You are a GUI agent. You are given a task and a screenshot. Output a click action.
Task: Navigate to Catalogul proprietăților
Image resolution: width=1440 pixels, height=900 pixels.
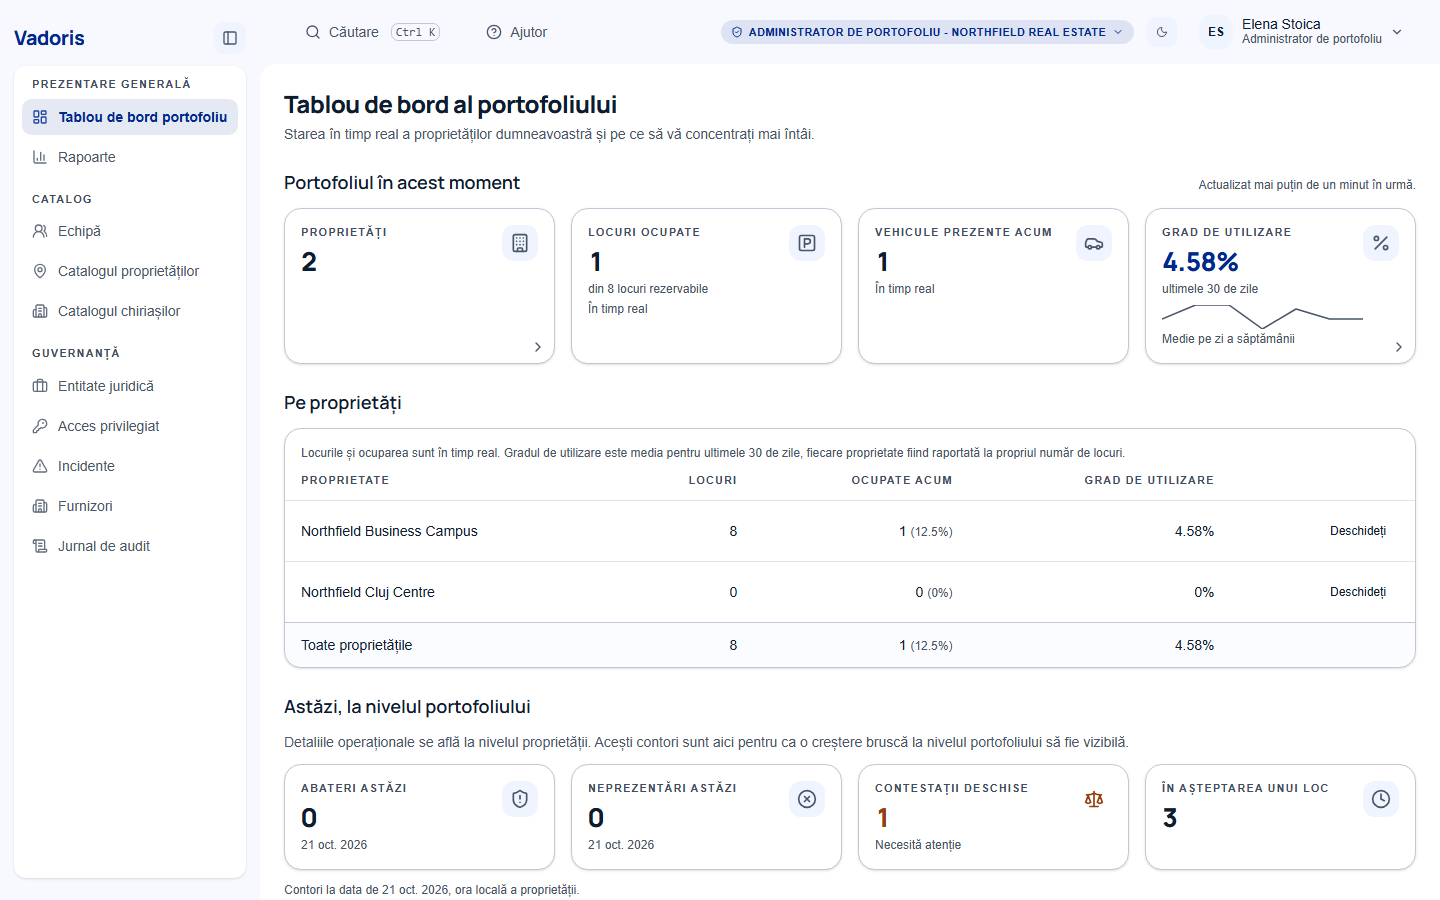(130, 271)
